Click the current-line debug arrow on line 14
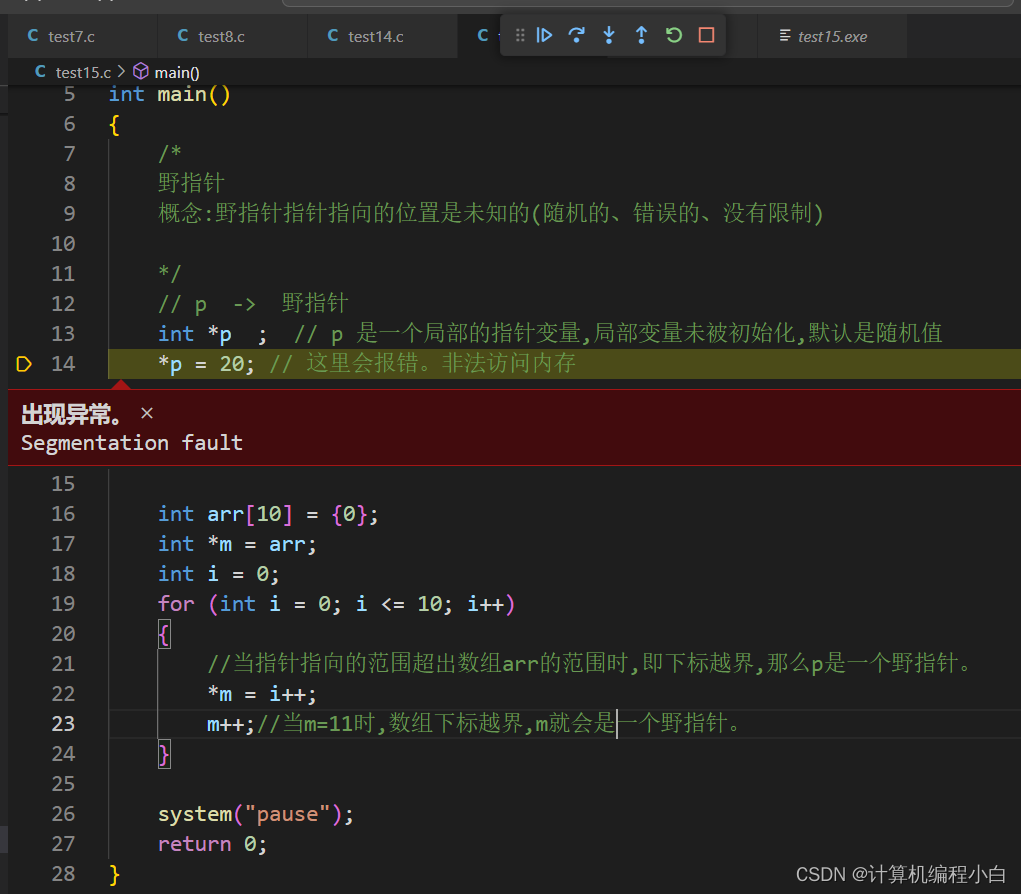 point(23,364)
